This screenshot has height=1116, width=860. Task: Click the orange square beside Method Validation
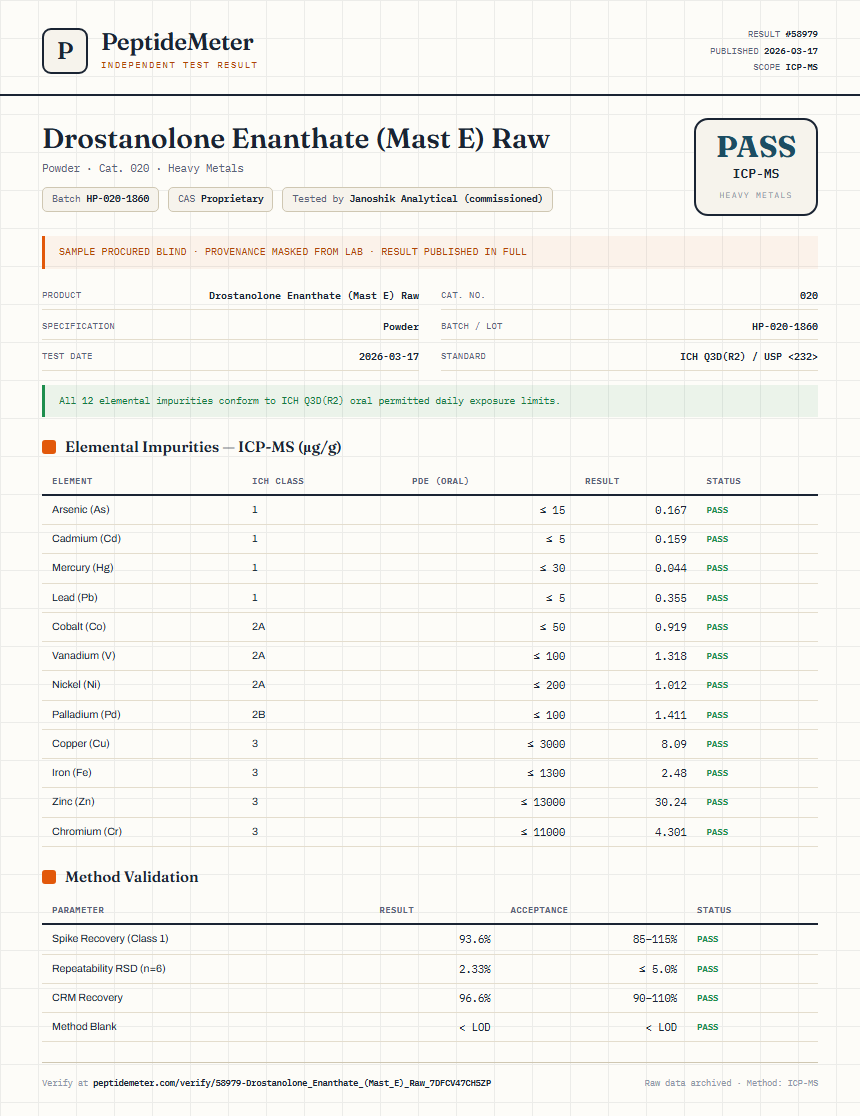[49, 877]
